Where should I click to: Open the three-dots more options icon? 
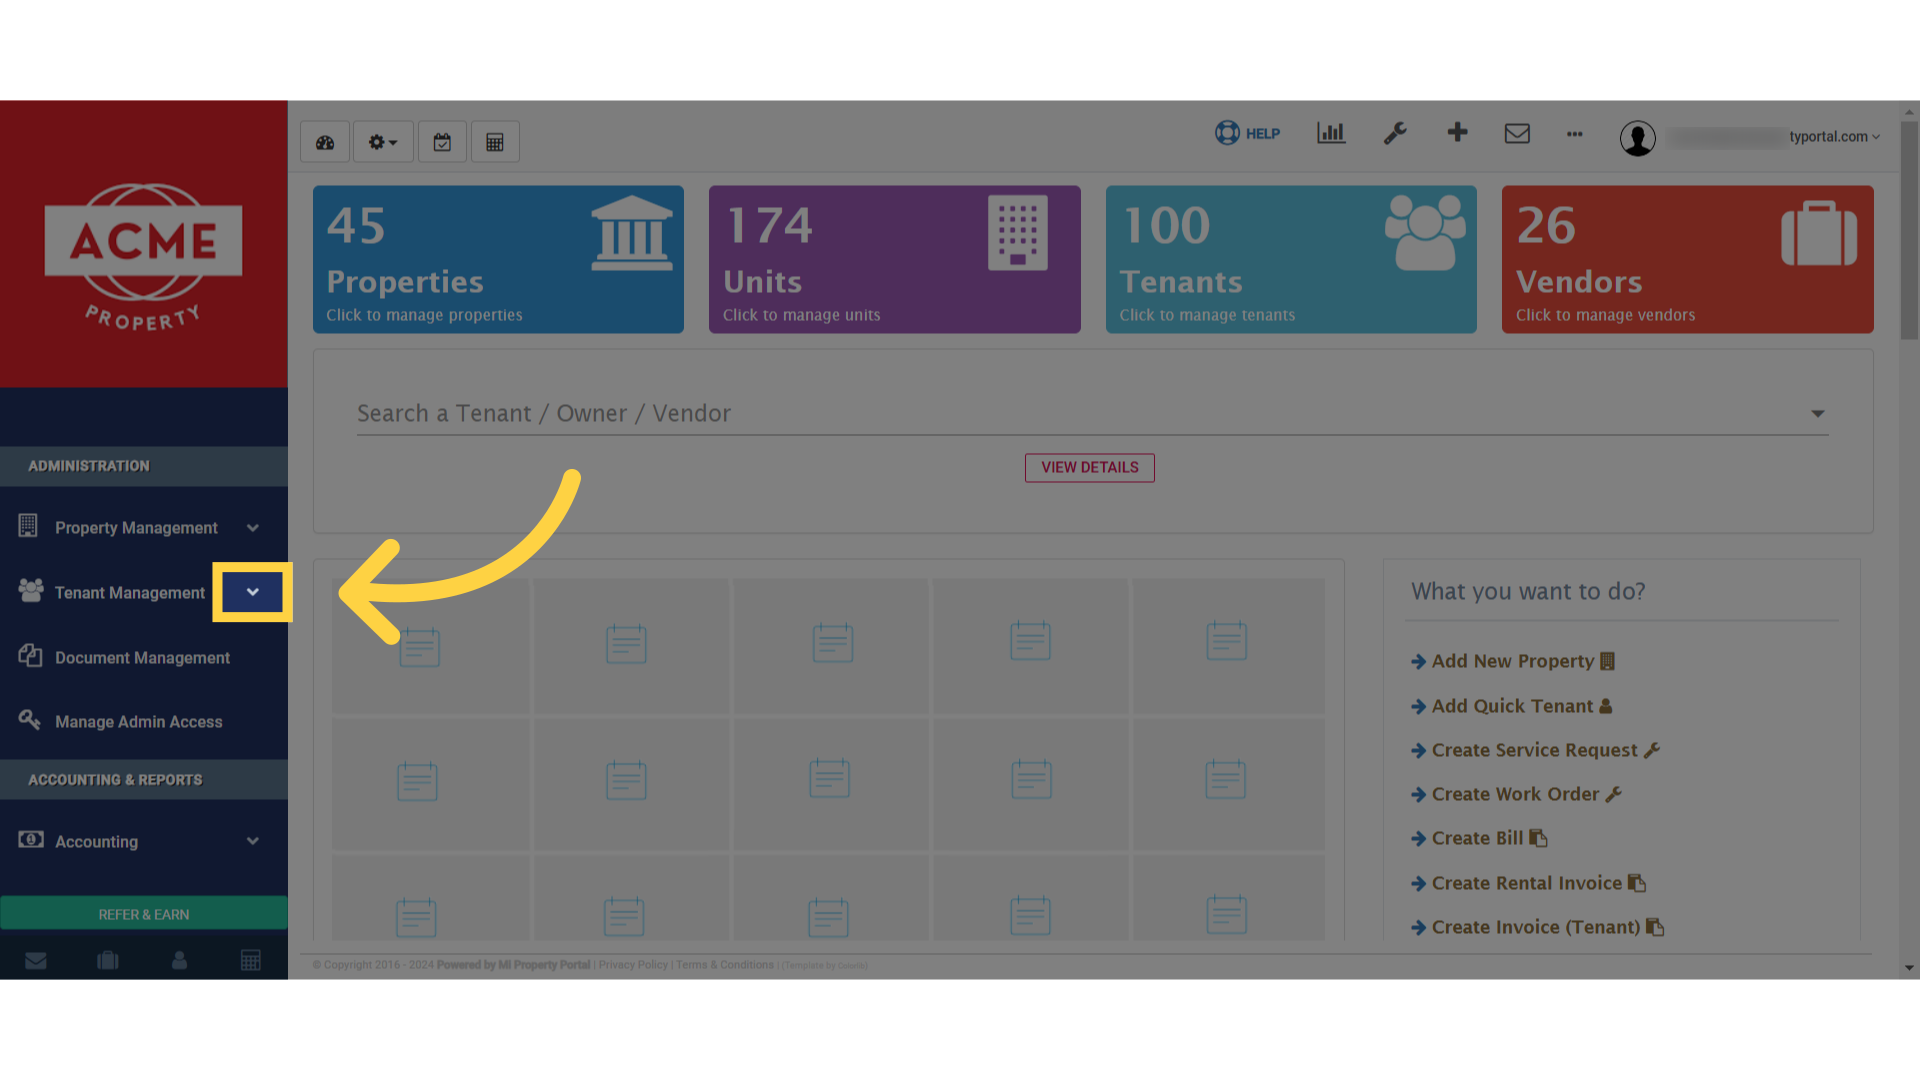1575,134
